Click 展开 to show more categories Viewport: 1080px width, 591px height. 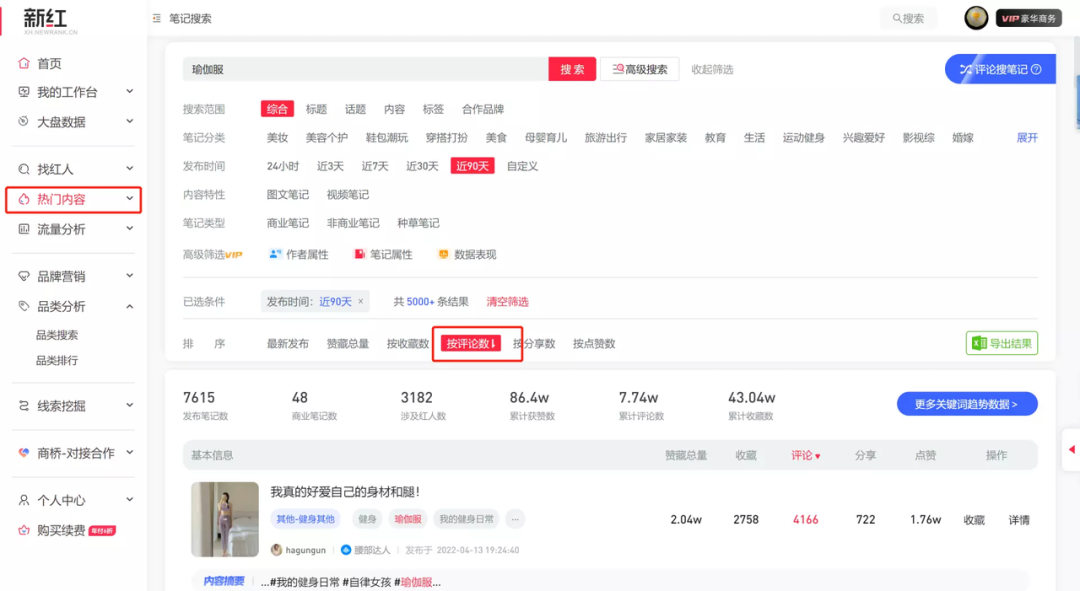click(x=1026, y=138)
